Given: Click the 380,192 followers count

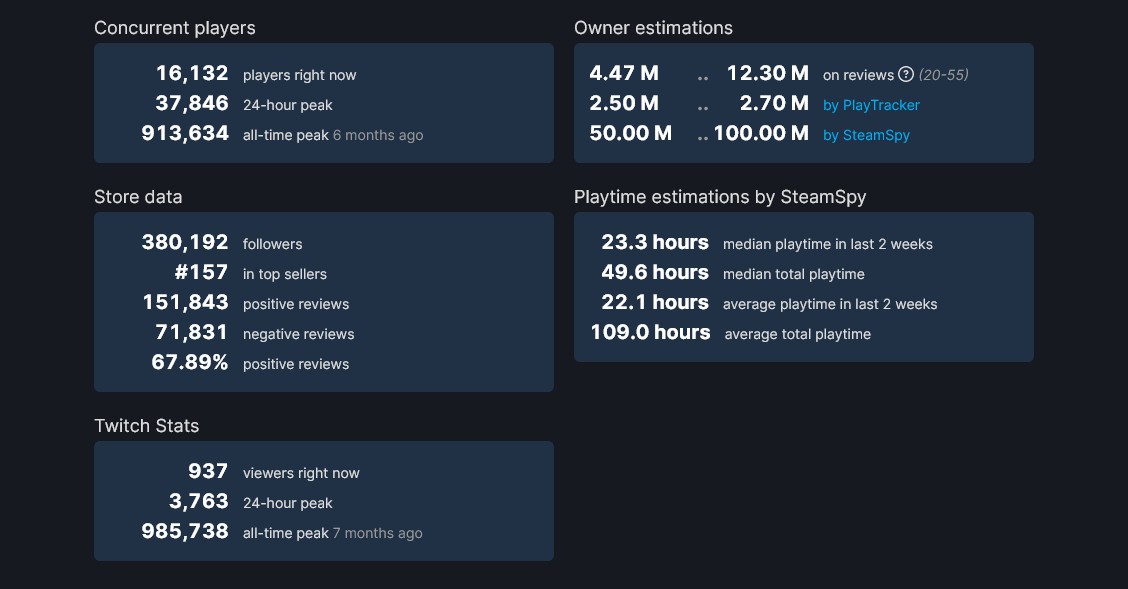Looking at the screenshot, I should click(185, 243).
